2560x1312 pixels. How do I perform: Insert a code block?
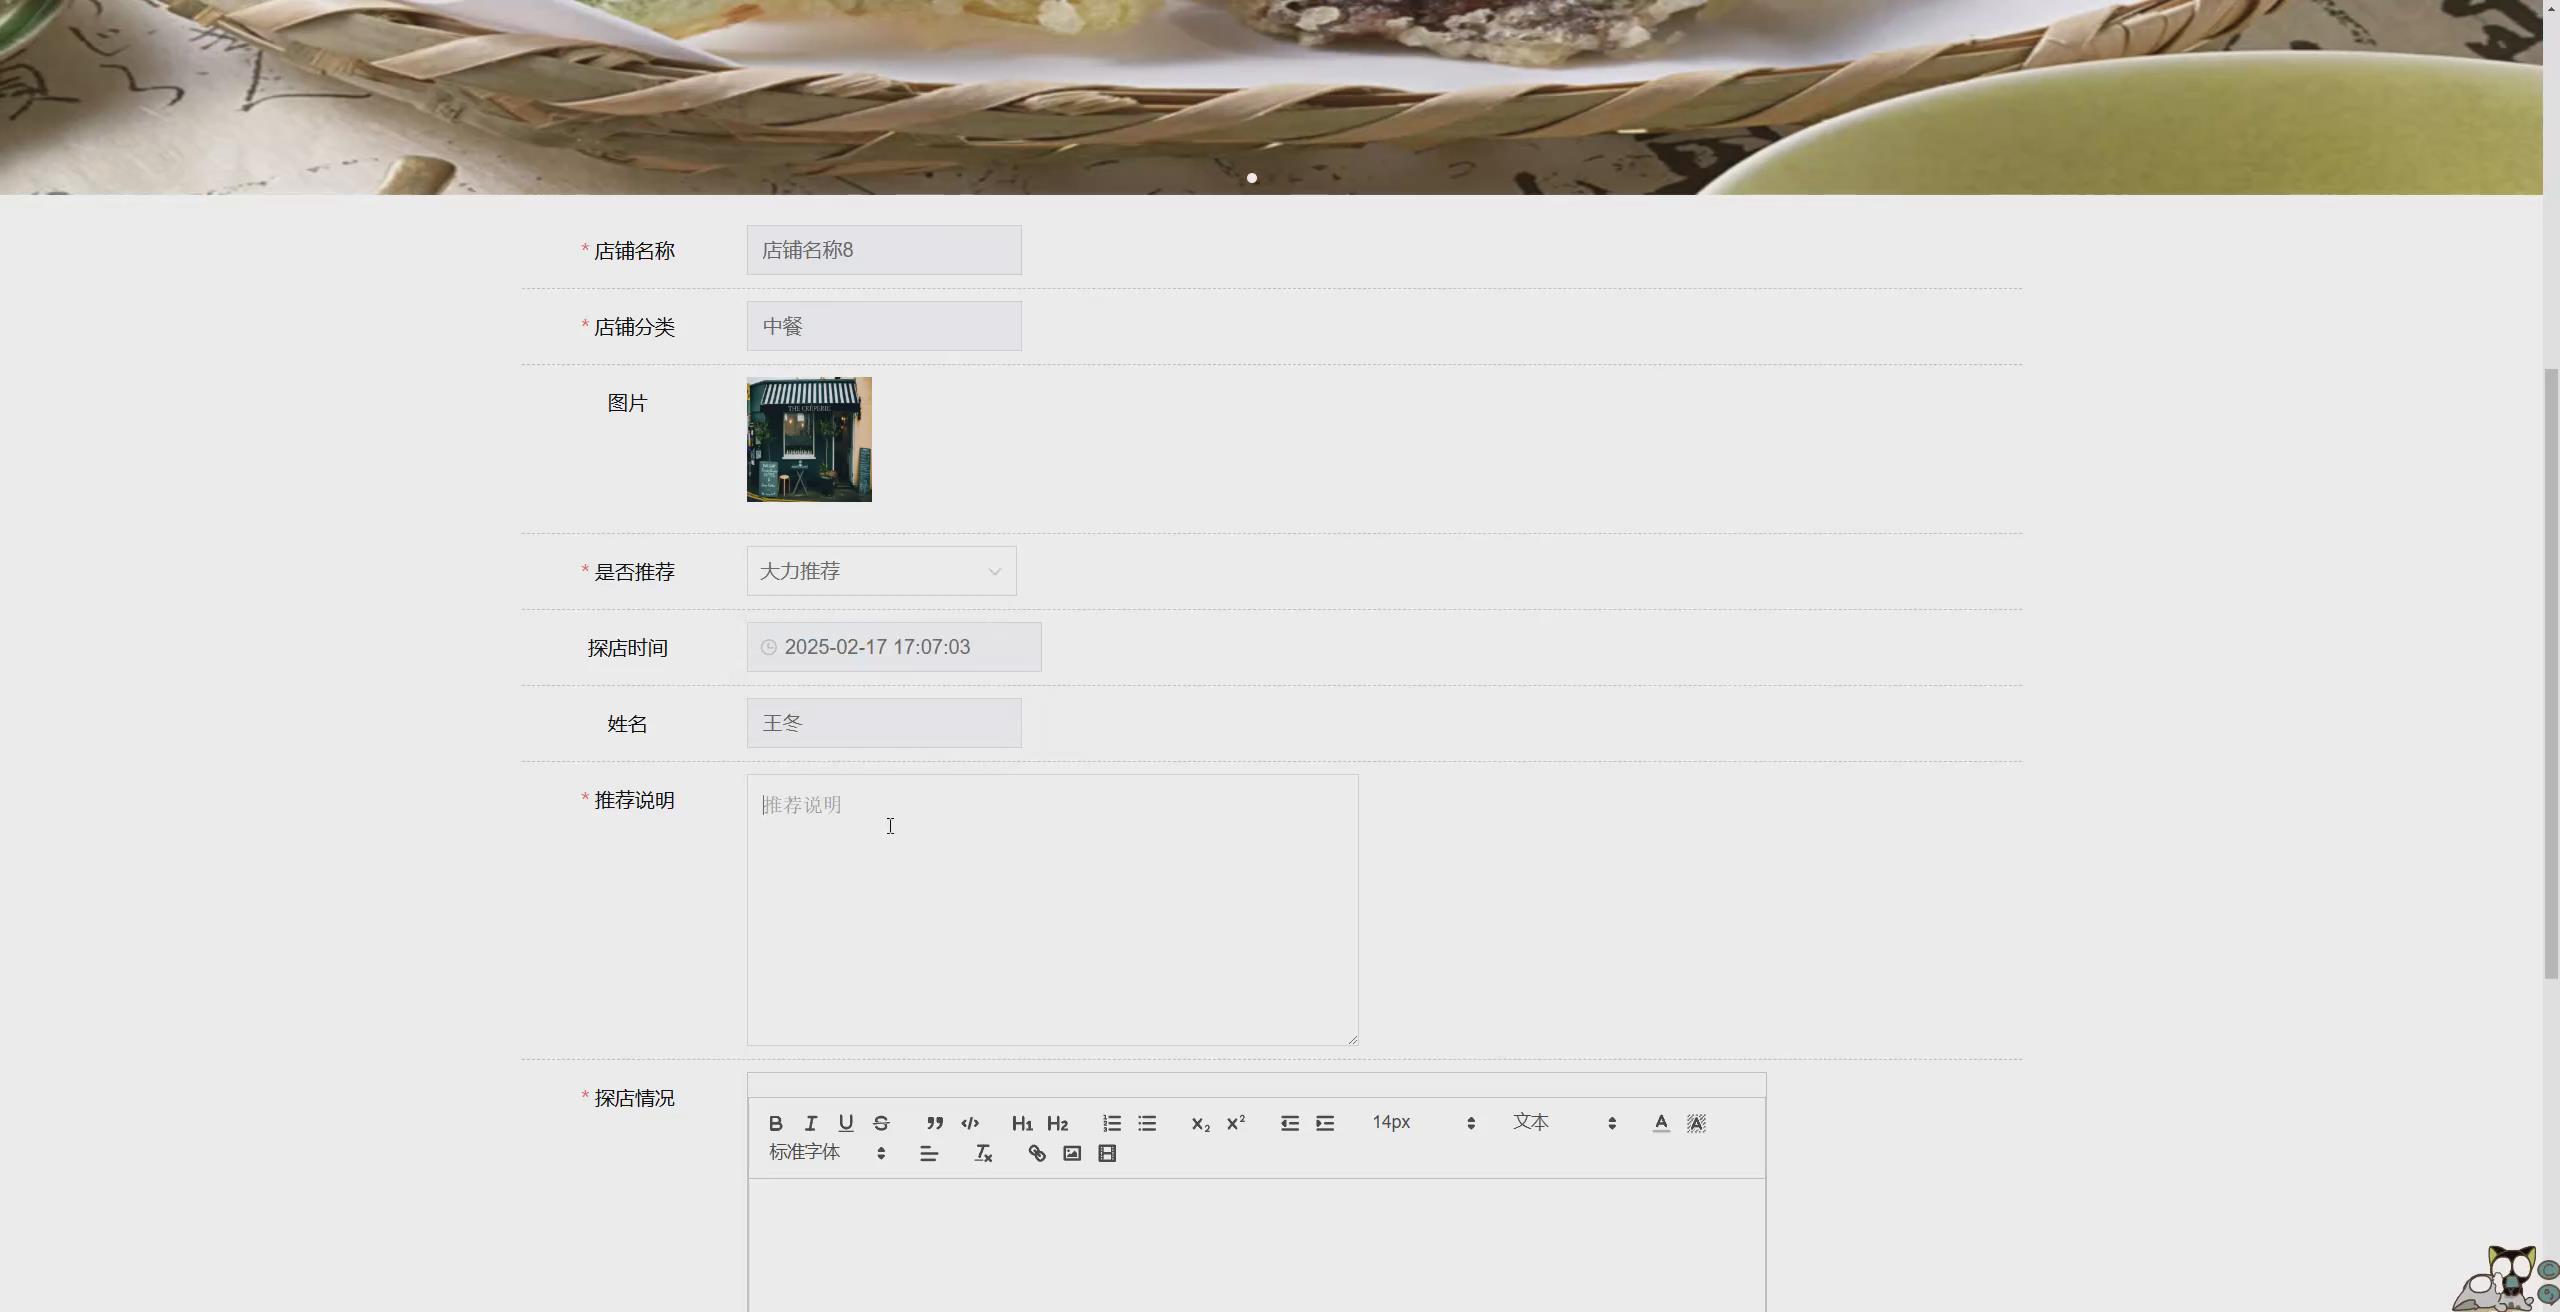[970, 1123]
